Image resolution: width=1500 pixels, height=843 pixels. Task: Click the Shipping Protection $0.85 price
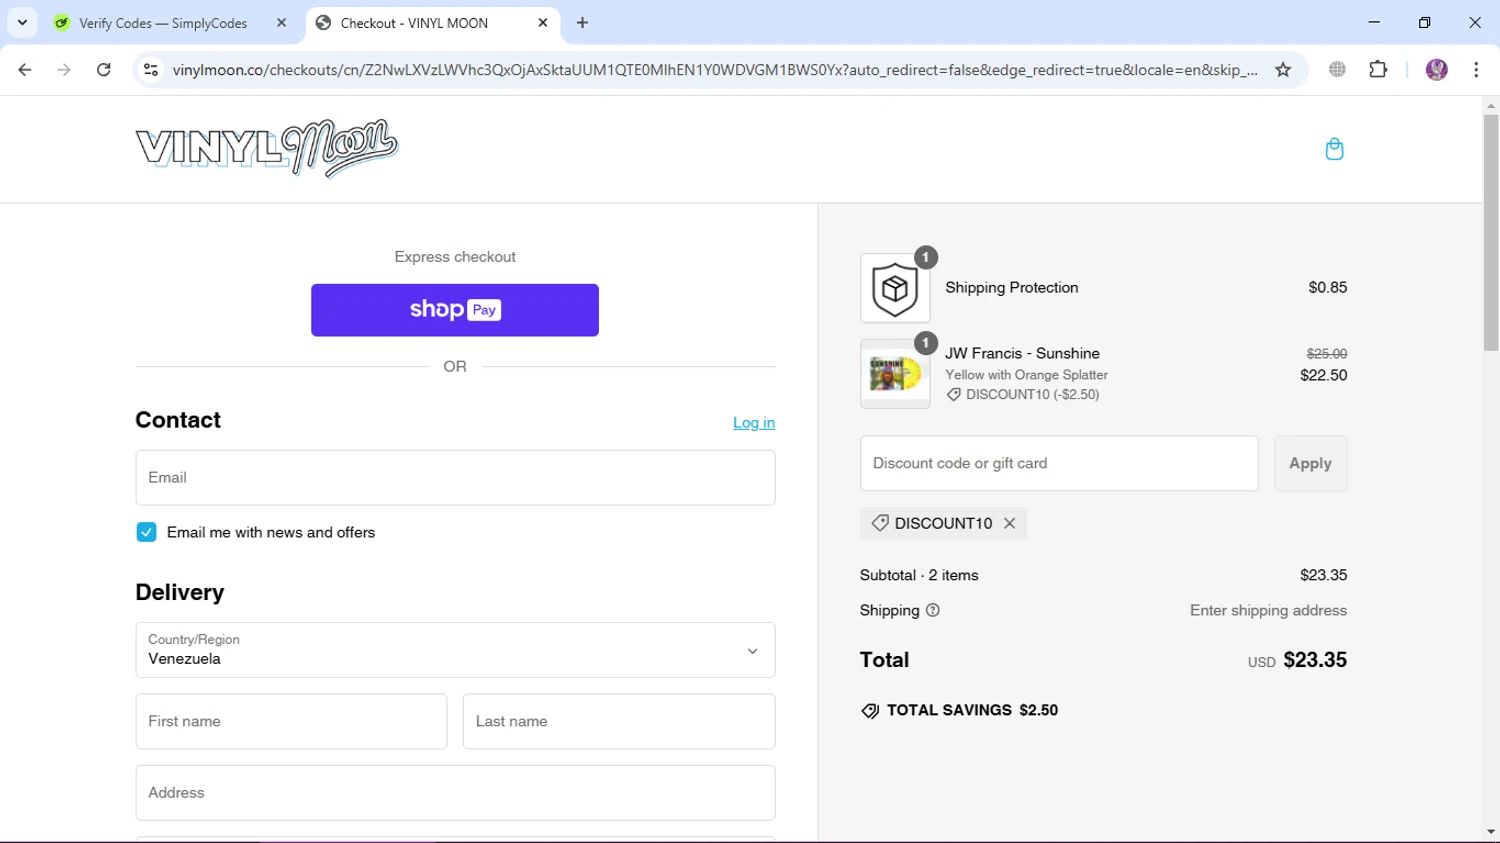[1328, 288]
